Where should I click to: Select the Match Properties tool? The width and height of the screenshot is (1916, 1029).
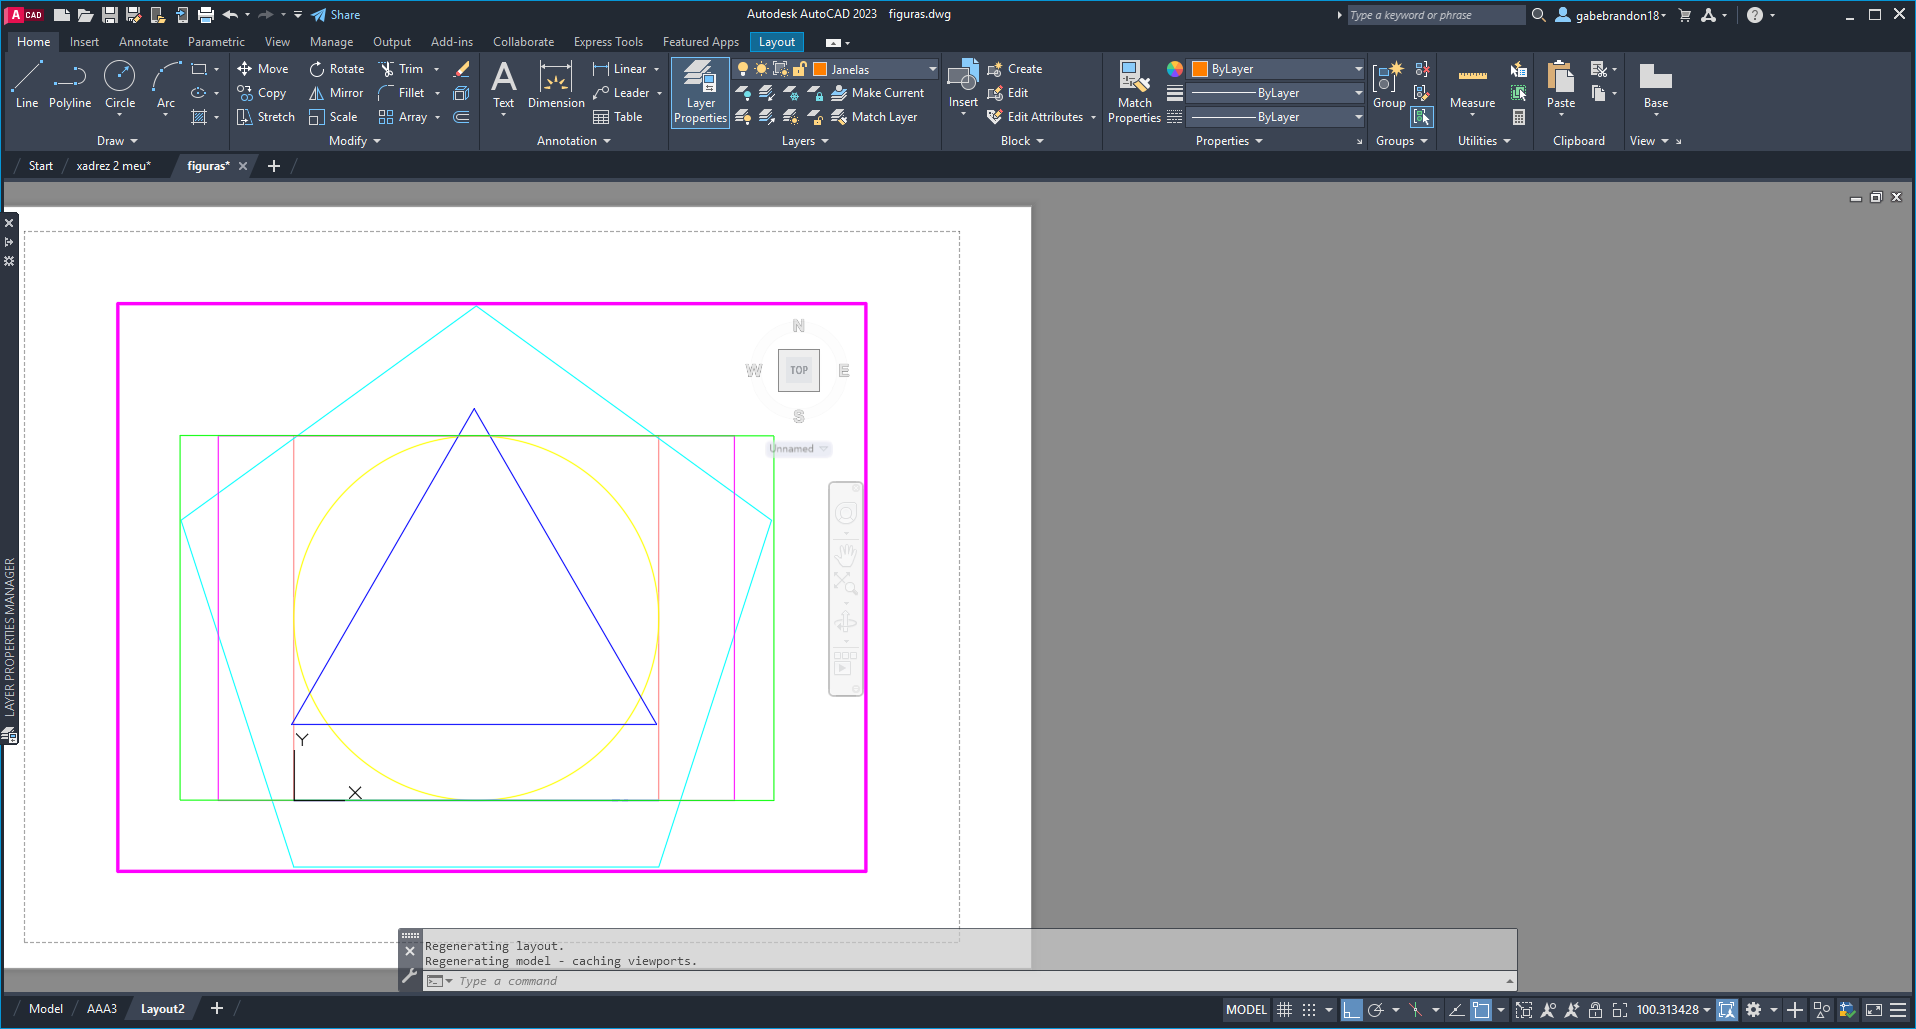click(x=1133, y=90)
